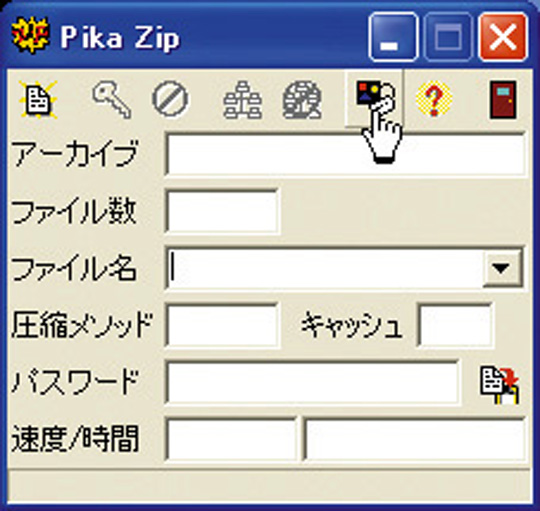Click the time field at right of 速度/時間 row
This screenshot has width=540, height=511.
[415, 439]
